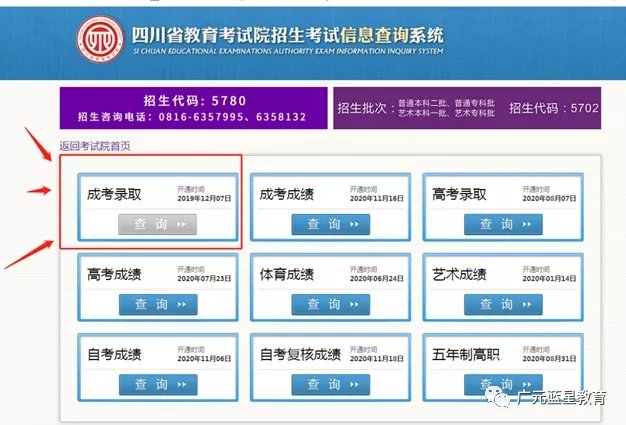Click the date 2020年08月07日
Viewport: 626px width, 425px height.
(549, 198)
